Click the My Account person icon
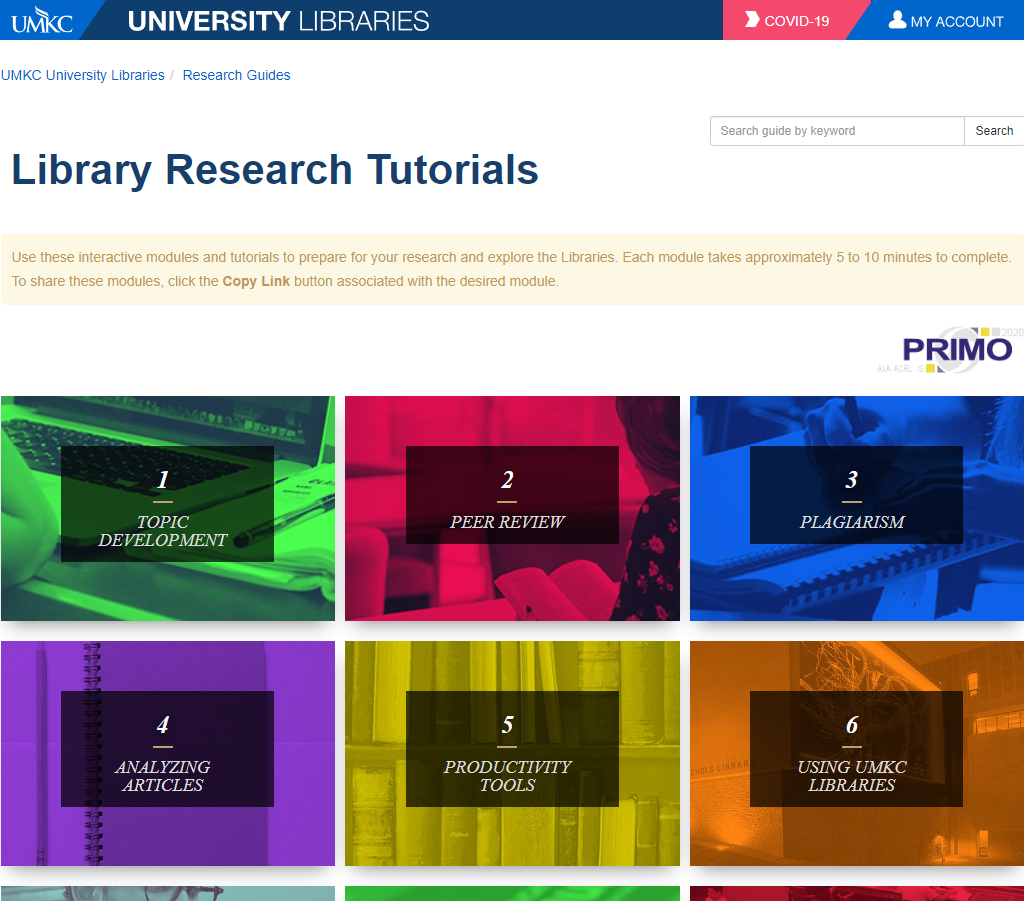 tap(897, 20)
